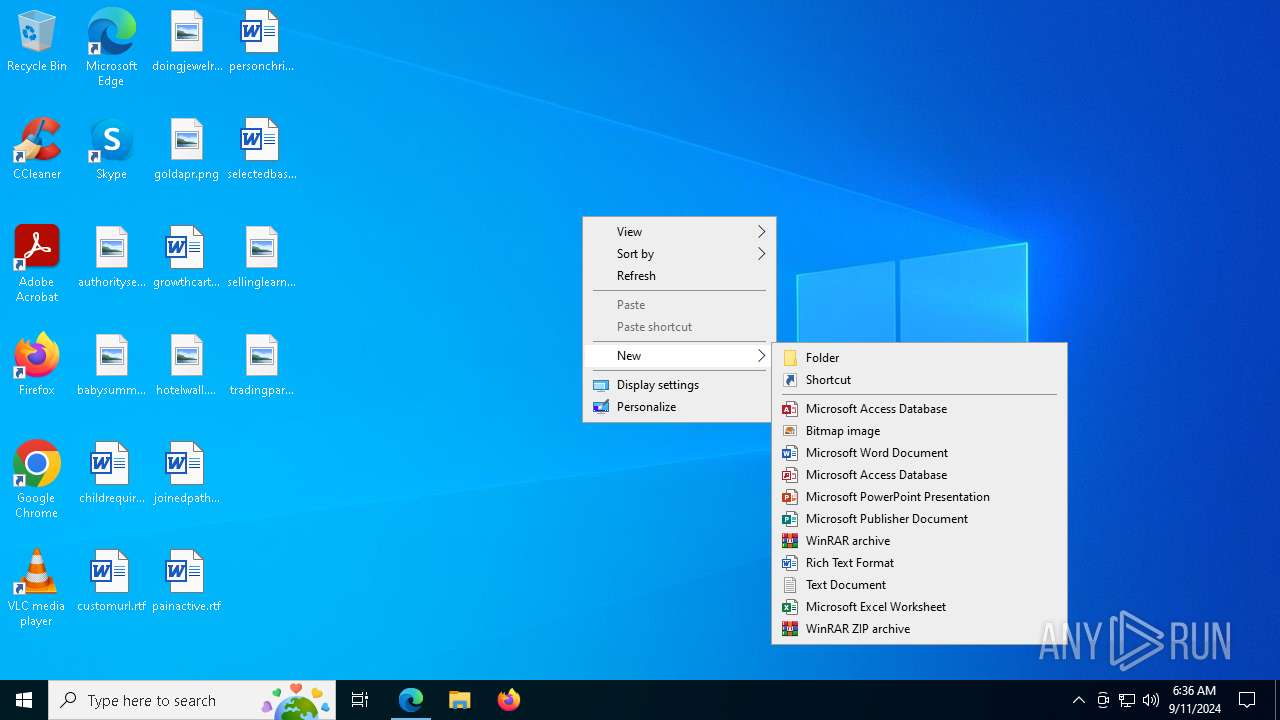Expand the Sort by submenu

[x=679, y=254]
